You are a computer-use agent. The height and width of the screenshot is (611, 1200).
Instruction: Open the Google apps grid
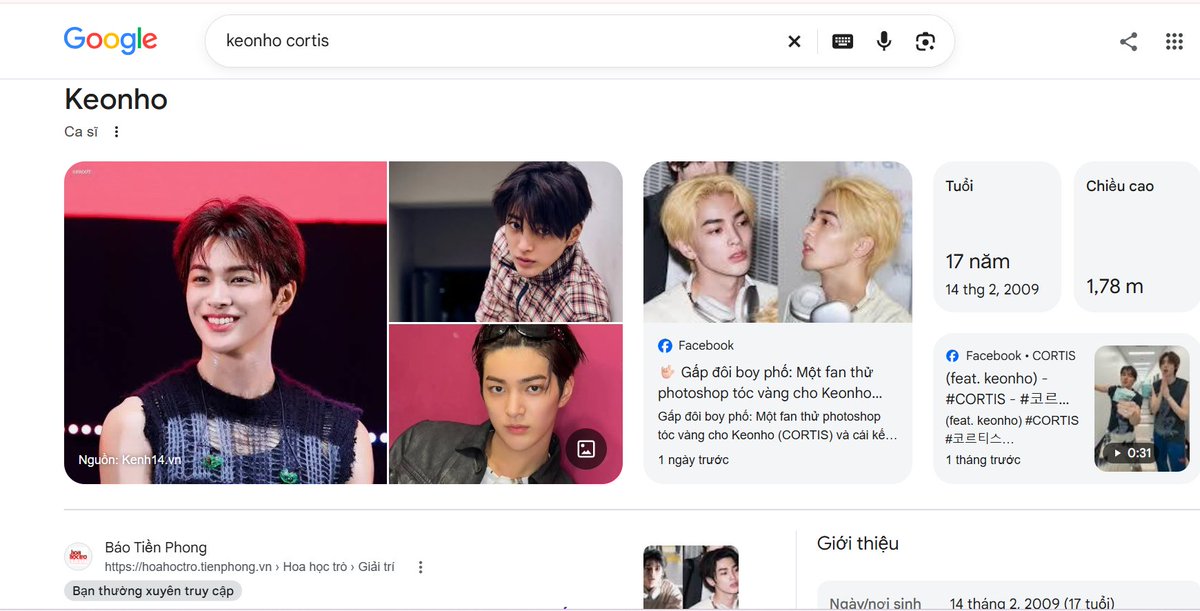pyautogui.click(x=1174, y=41)
